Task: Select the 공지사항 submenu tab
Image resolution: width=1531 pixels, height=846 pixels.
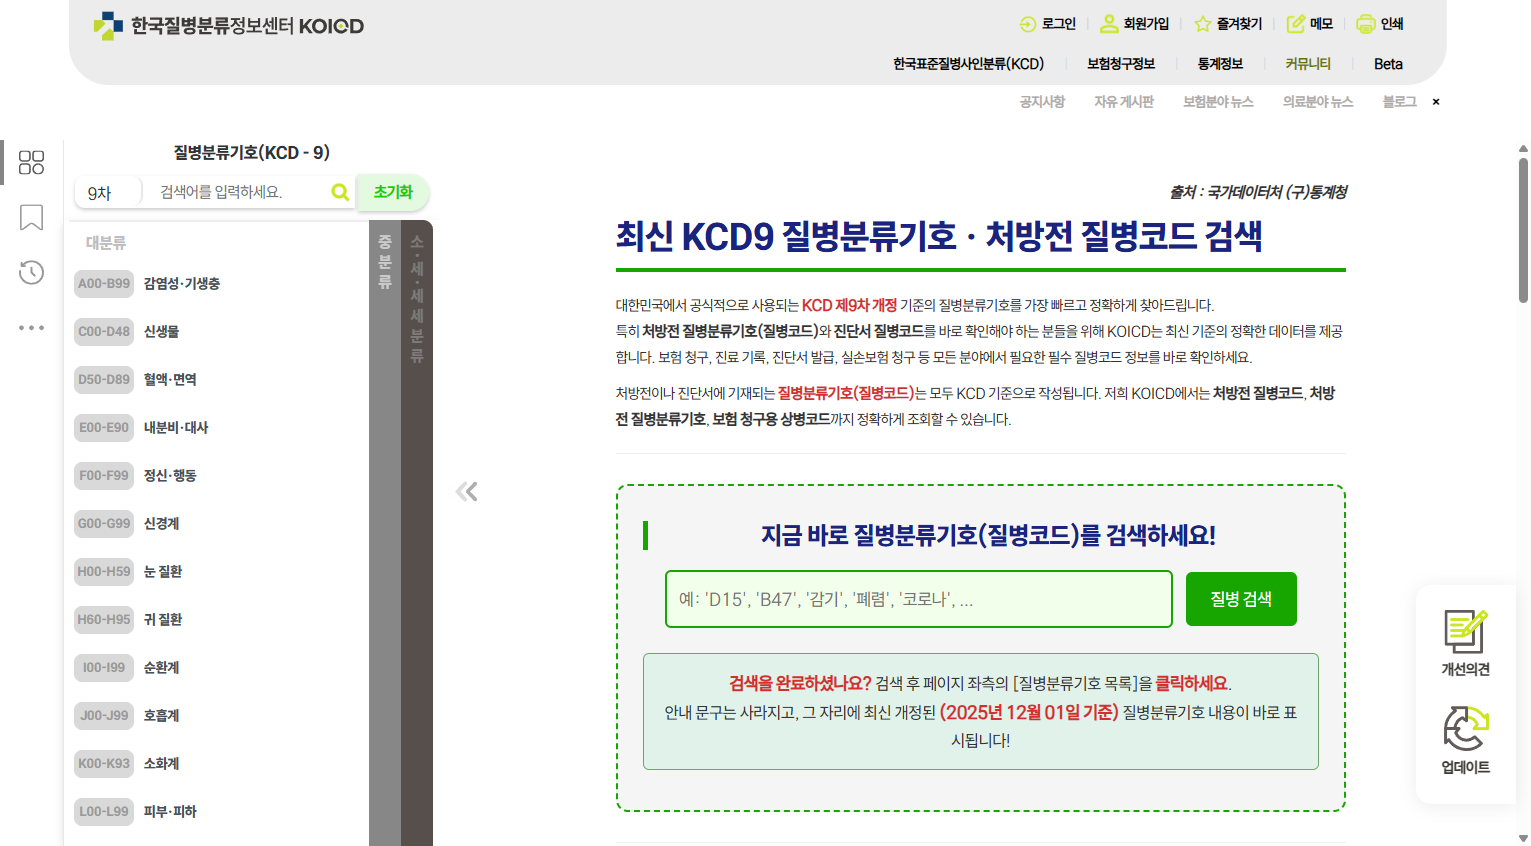Action: [1042, 102]
